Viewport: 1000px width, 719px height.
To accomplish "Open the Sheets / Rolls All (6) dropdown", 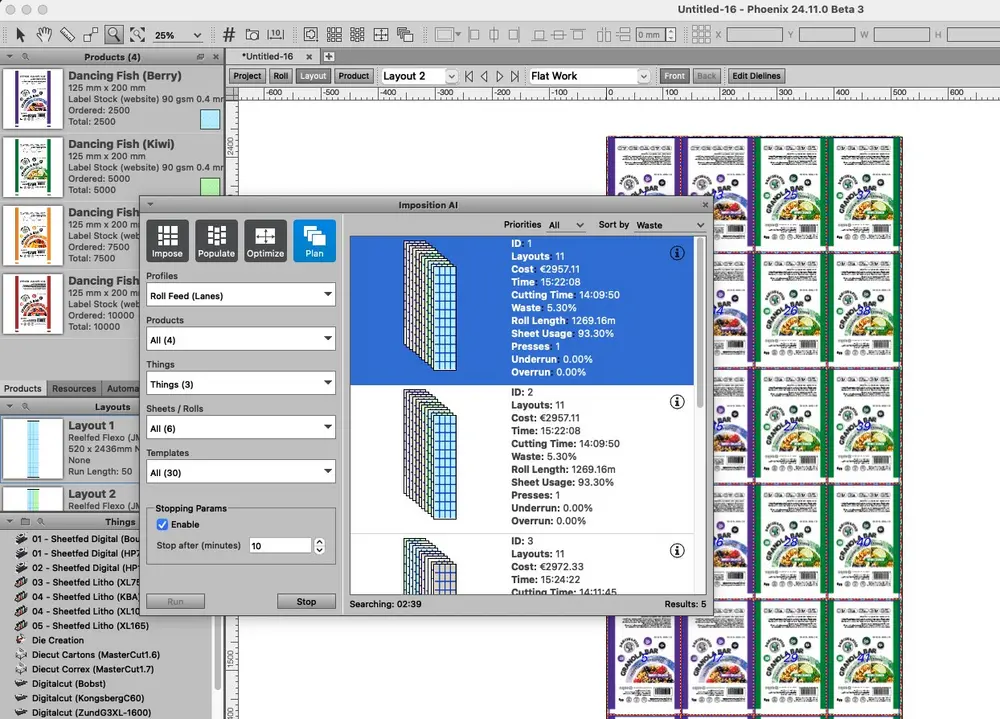I will [241, 428].
